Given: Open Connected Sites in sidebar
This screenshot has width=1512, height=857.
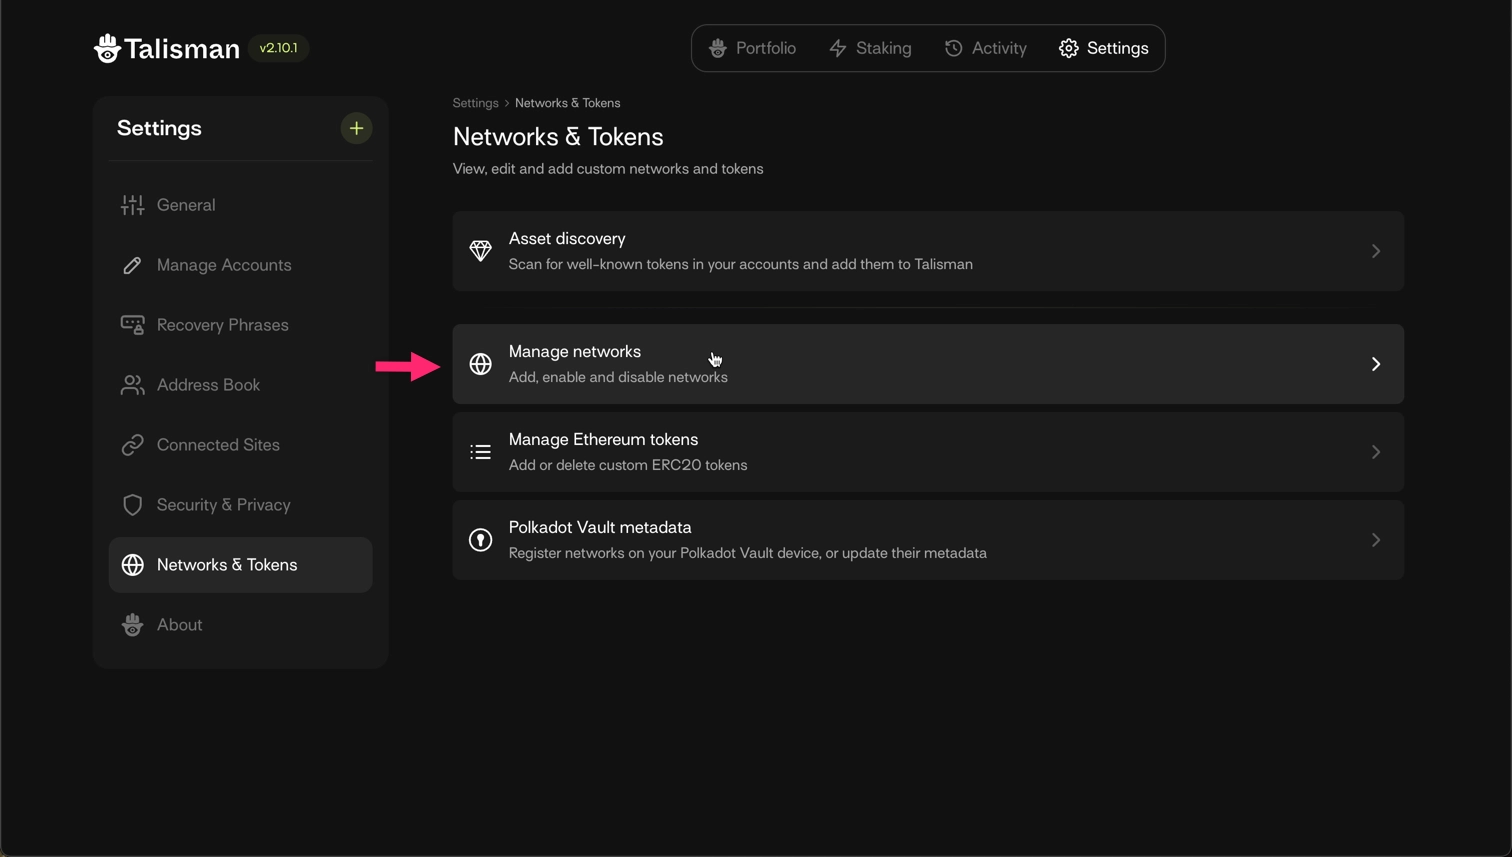Looking at the screenshot, I should (240, 445).
